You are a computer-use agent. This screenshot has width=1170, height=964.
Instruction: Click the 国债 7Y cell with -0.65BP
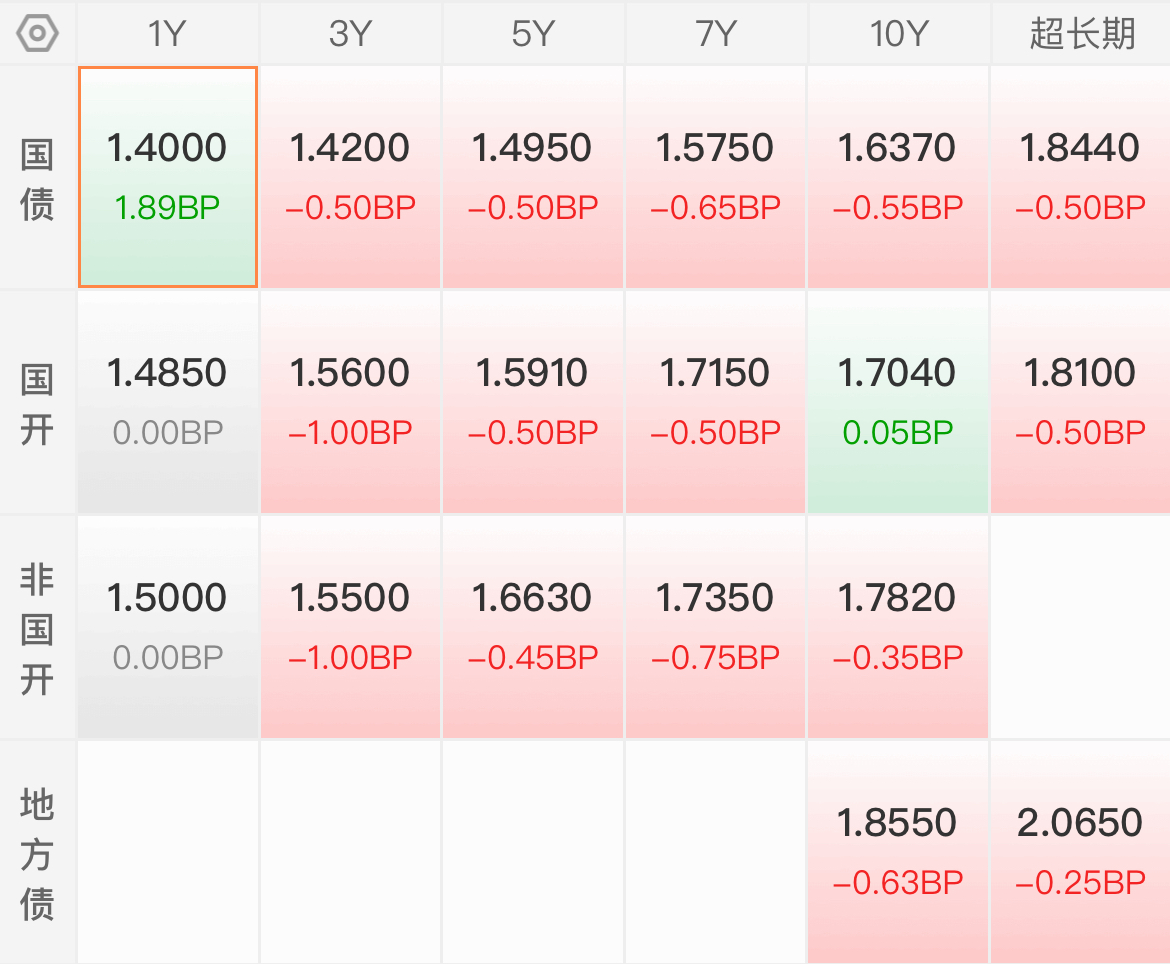(x=716, y=177)
